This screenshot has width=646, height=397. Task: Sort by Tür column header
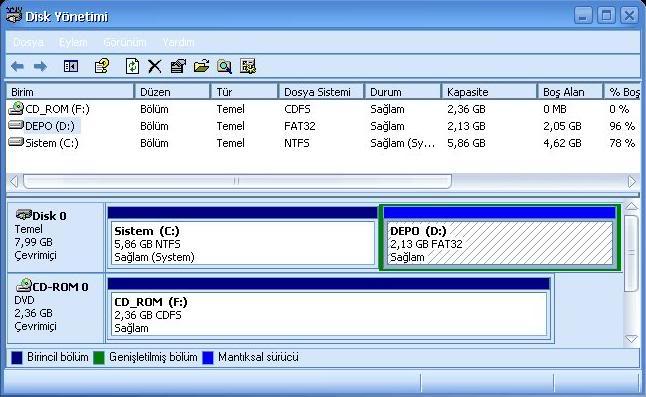click(x=245, y=91)
